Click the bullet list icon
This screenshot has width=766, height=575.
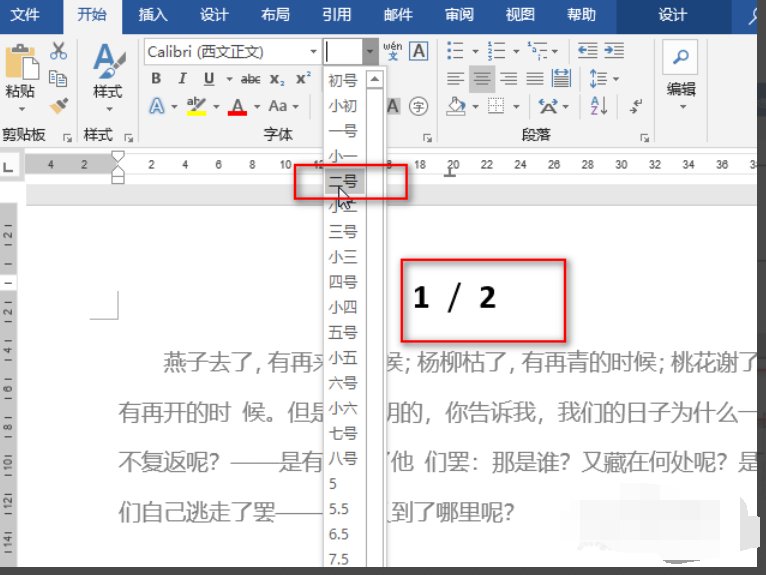(455, 51)
